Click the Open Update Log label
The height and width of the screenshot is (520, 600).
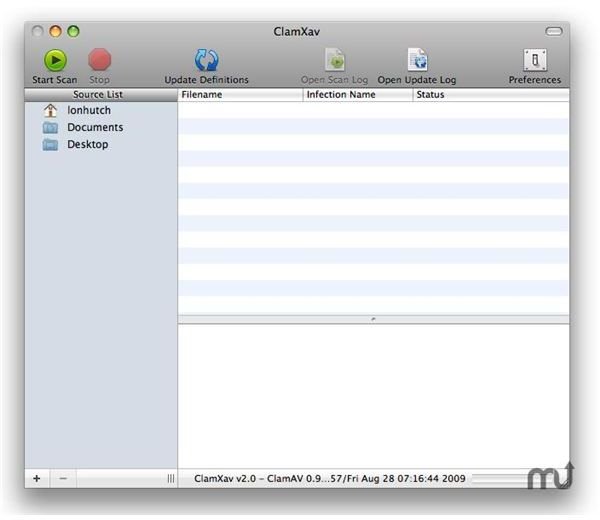tap(417, 80)
